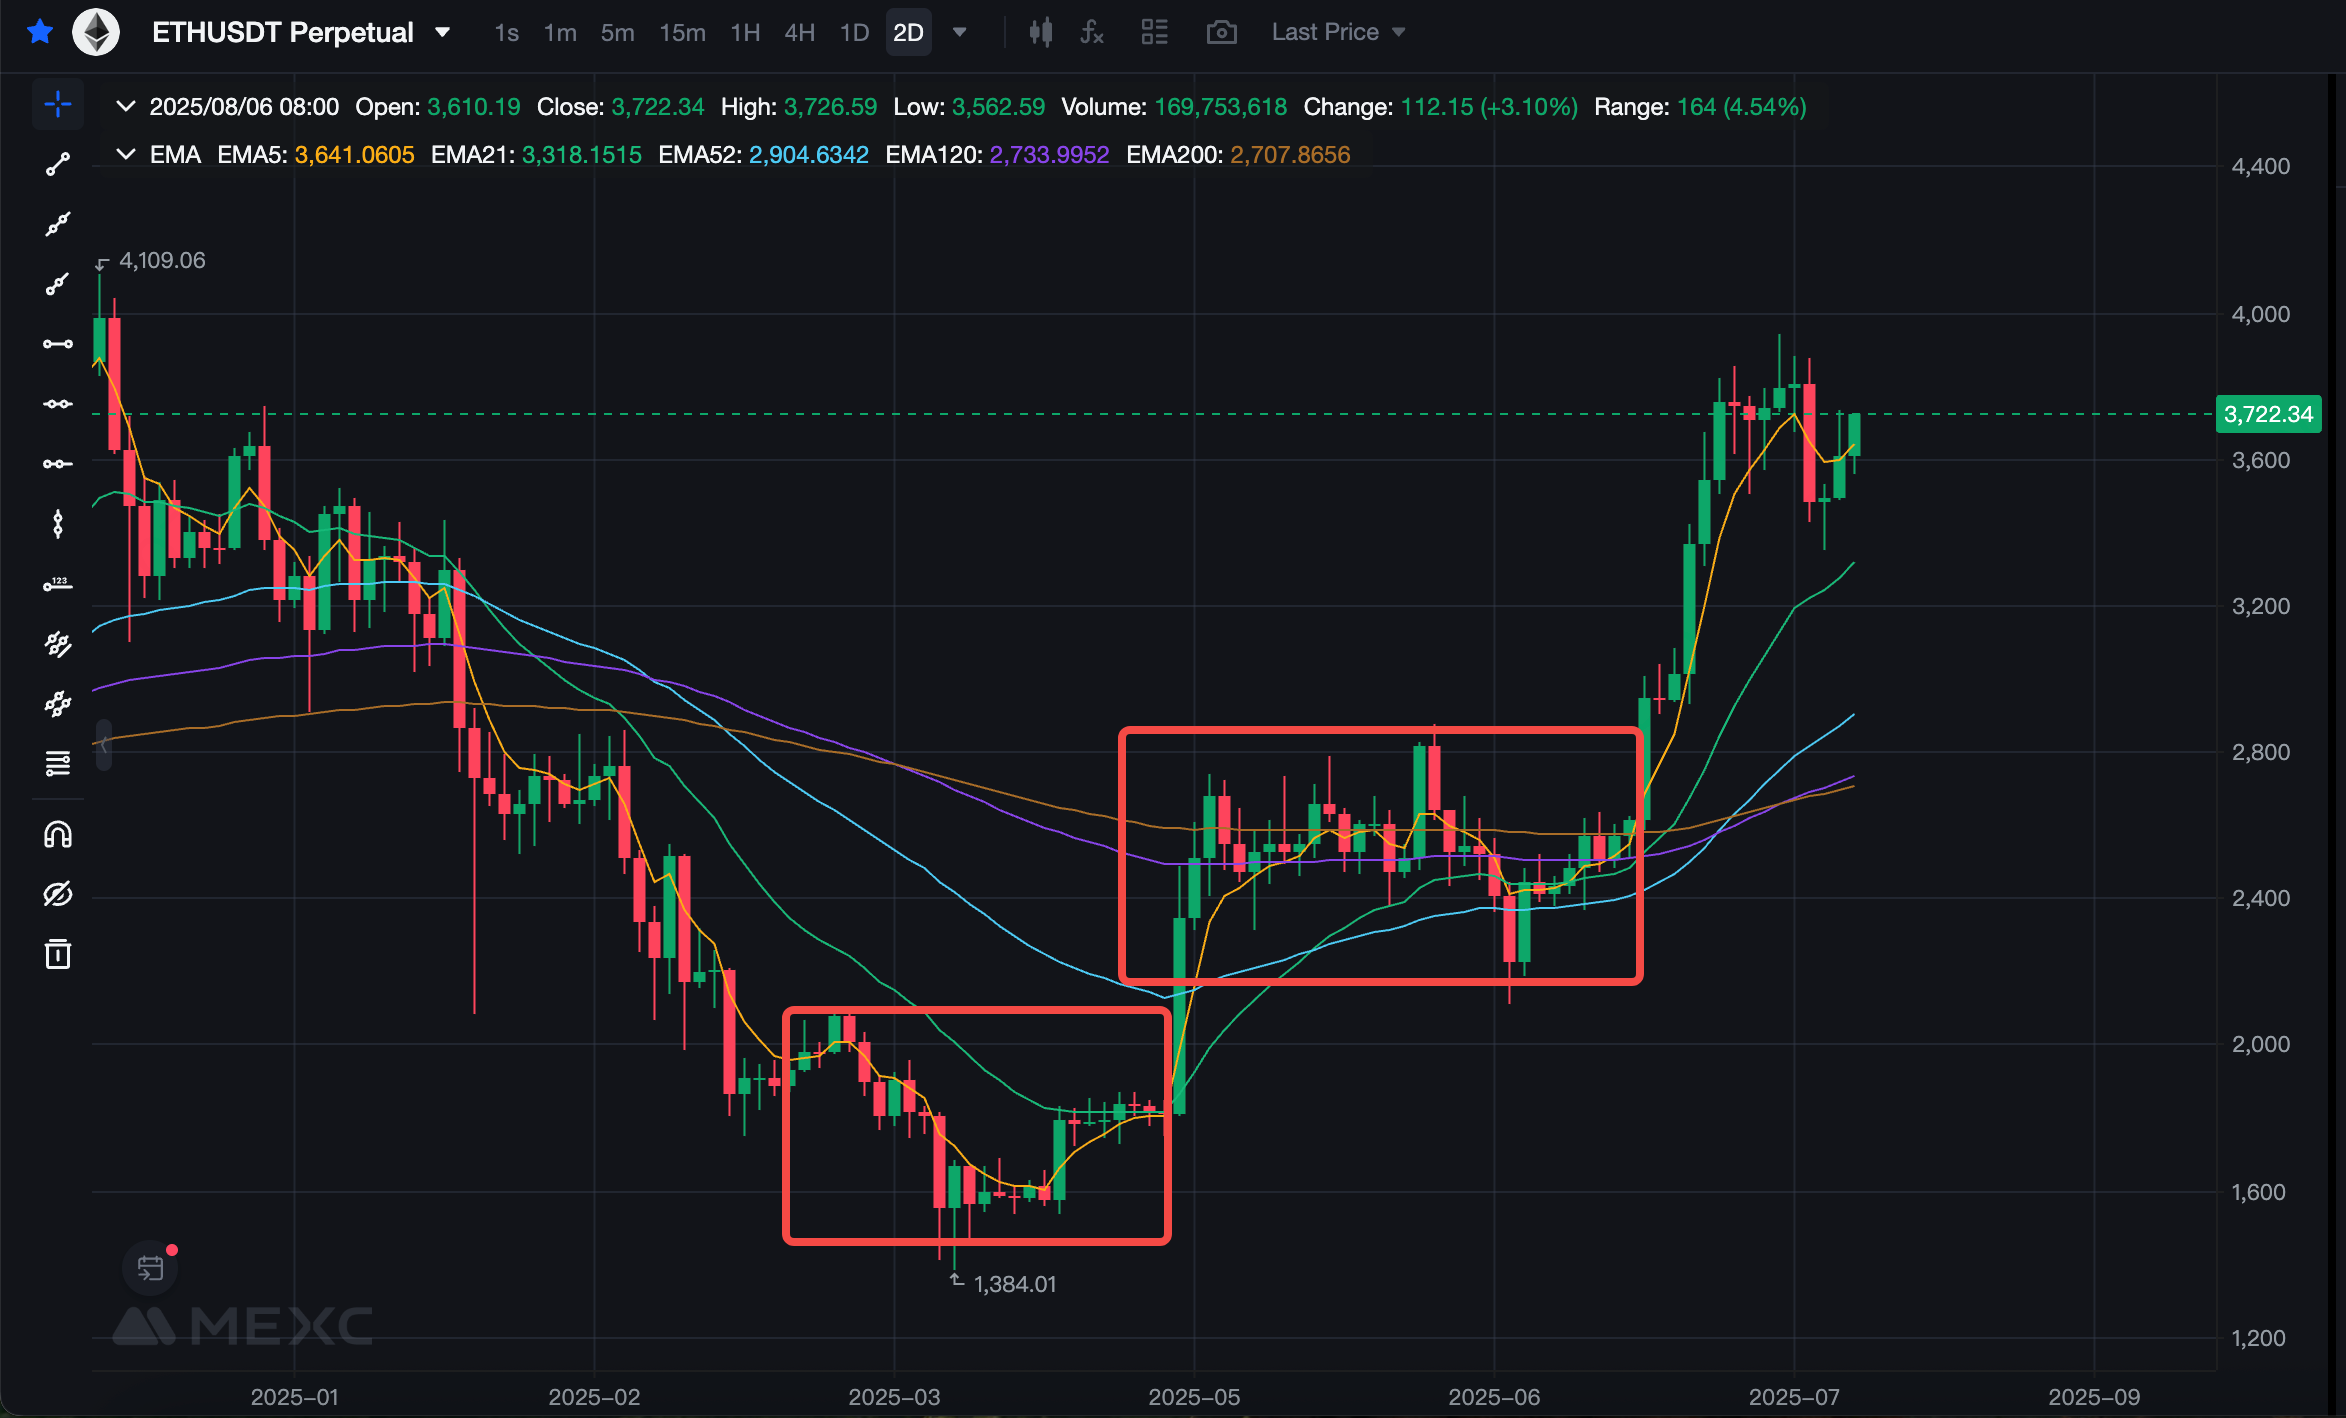Click the 3,722.34 current price label

[2268, 414]
